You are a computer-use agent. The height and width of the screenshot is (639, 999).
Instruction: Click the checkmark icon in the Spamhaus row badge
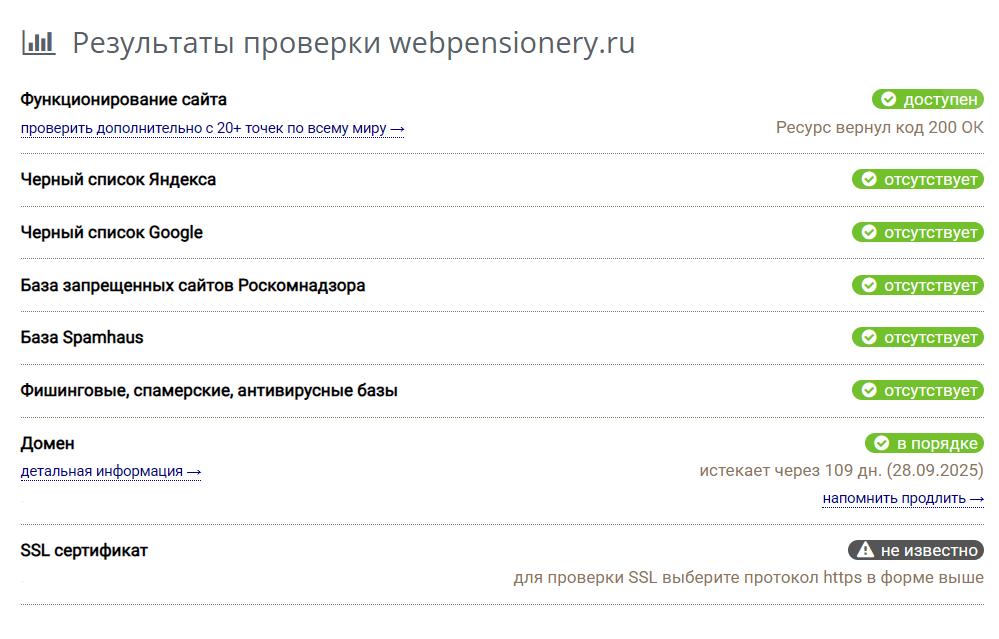point(869,338)
